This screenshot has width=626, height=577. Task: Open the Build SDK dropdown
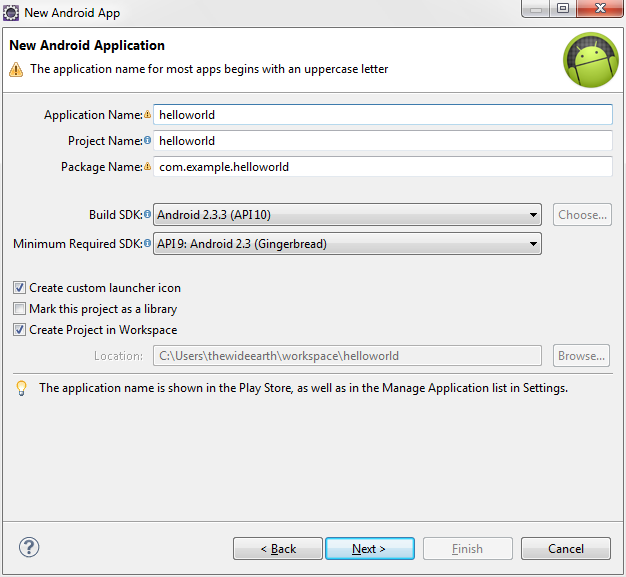[x=347, y=215]
